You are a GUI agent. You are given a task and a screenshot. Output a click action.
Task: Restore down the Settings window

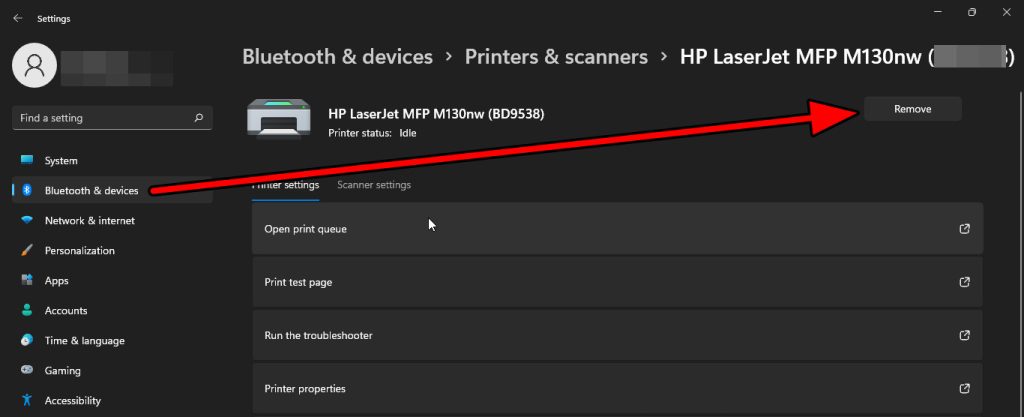point(972,12)
